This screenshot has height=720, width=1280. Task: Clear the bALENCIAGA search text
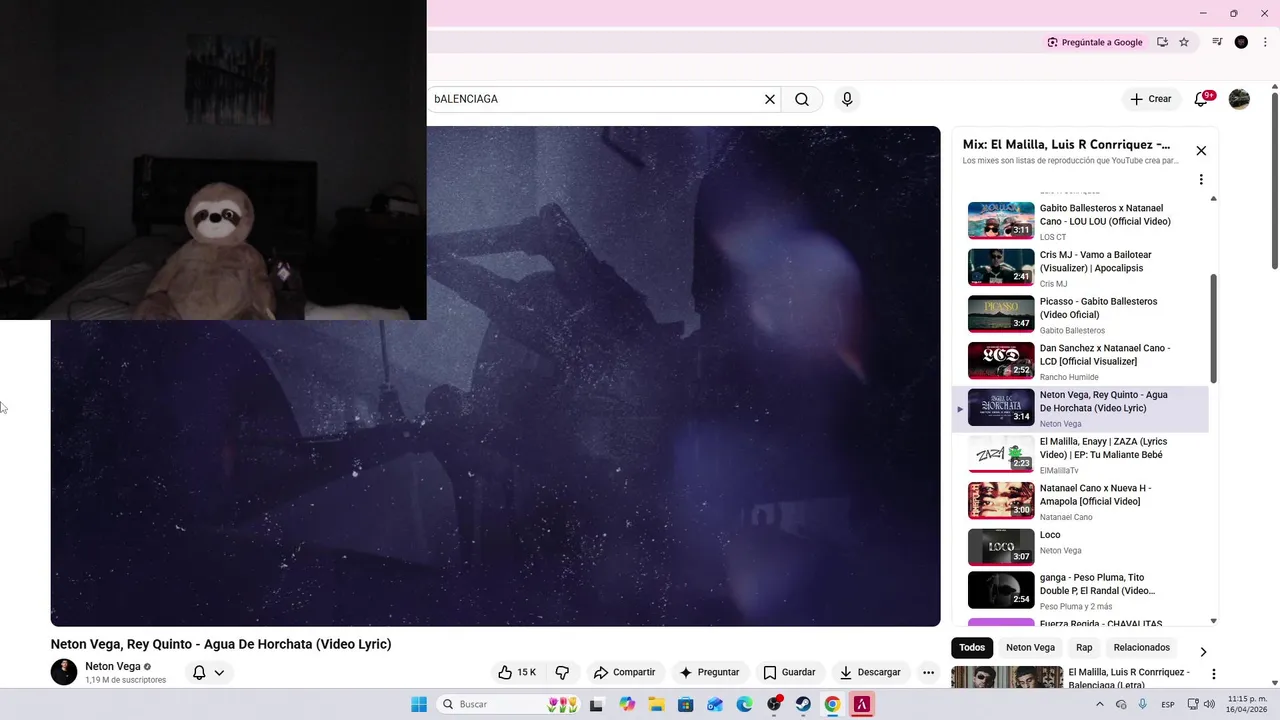[770, 99]
